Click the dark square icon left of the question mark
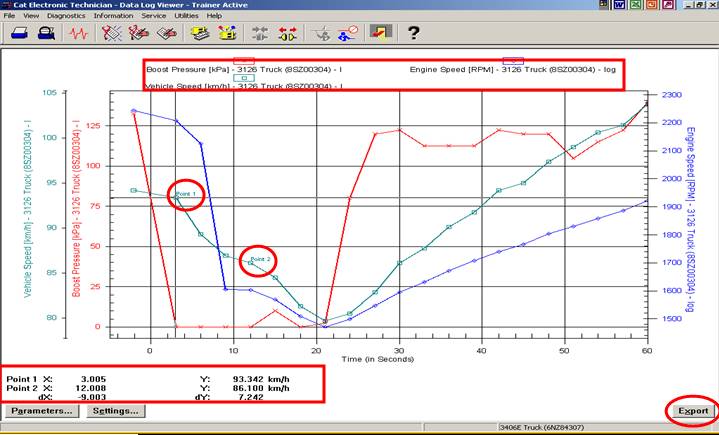This screenshot has height=435, width=719. click(x=381, y=33)
